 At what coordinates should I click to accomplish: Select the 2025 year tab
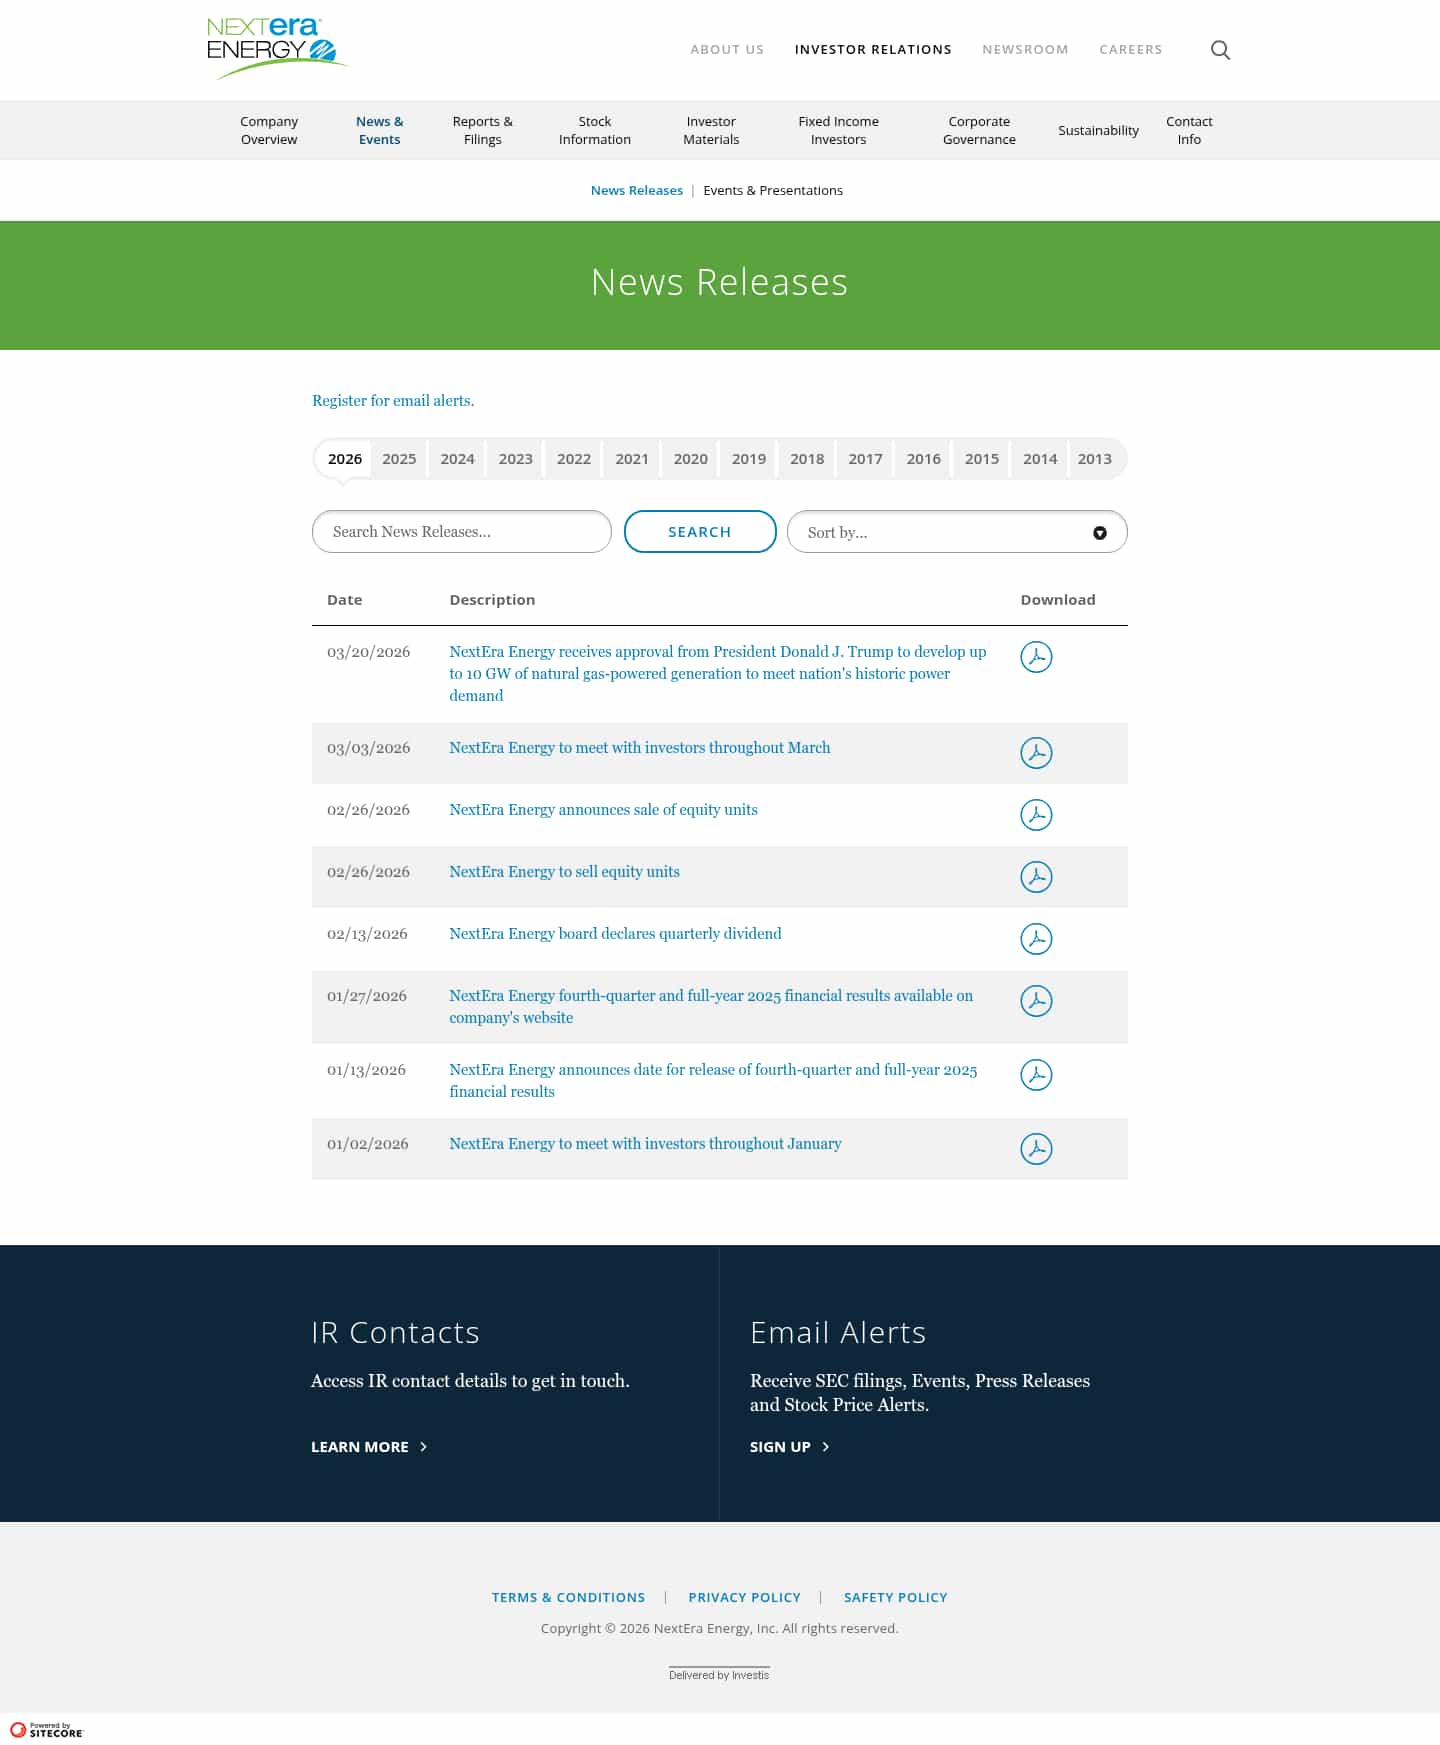pos(399,459)
